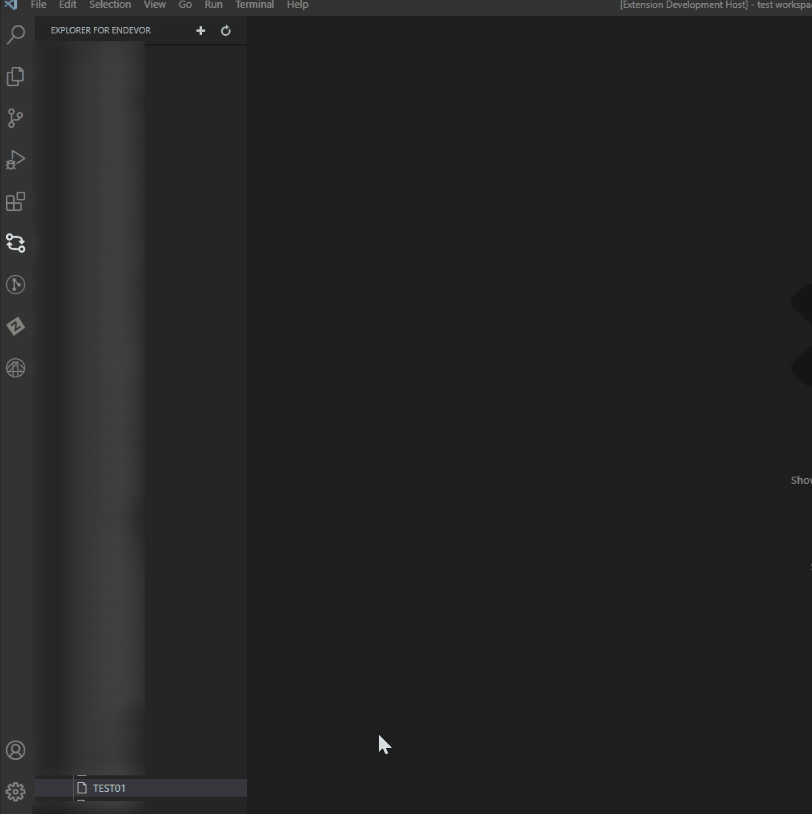Open the Search view in activity bar
The width and height of the screenshot is (812, 814).
coord(16,35)
